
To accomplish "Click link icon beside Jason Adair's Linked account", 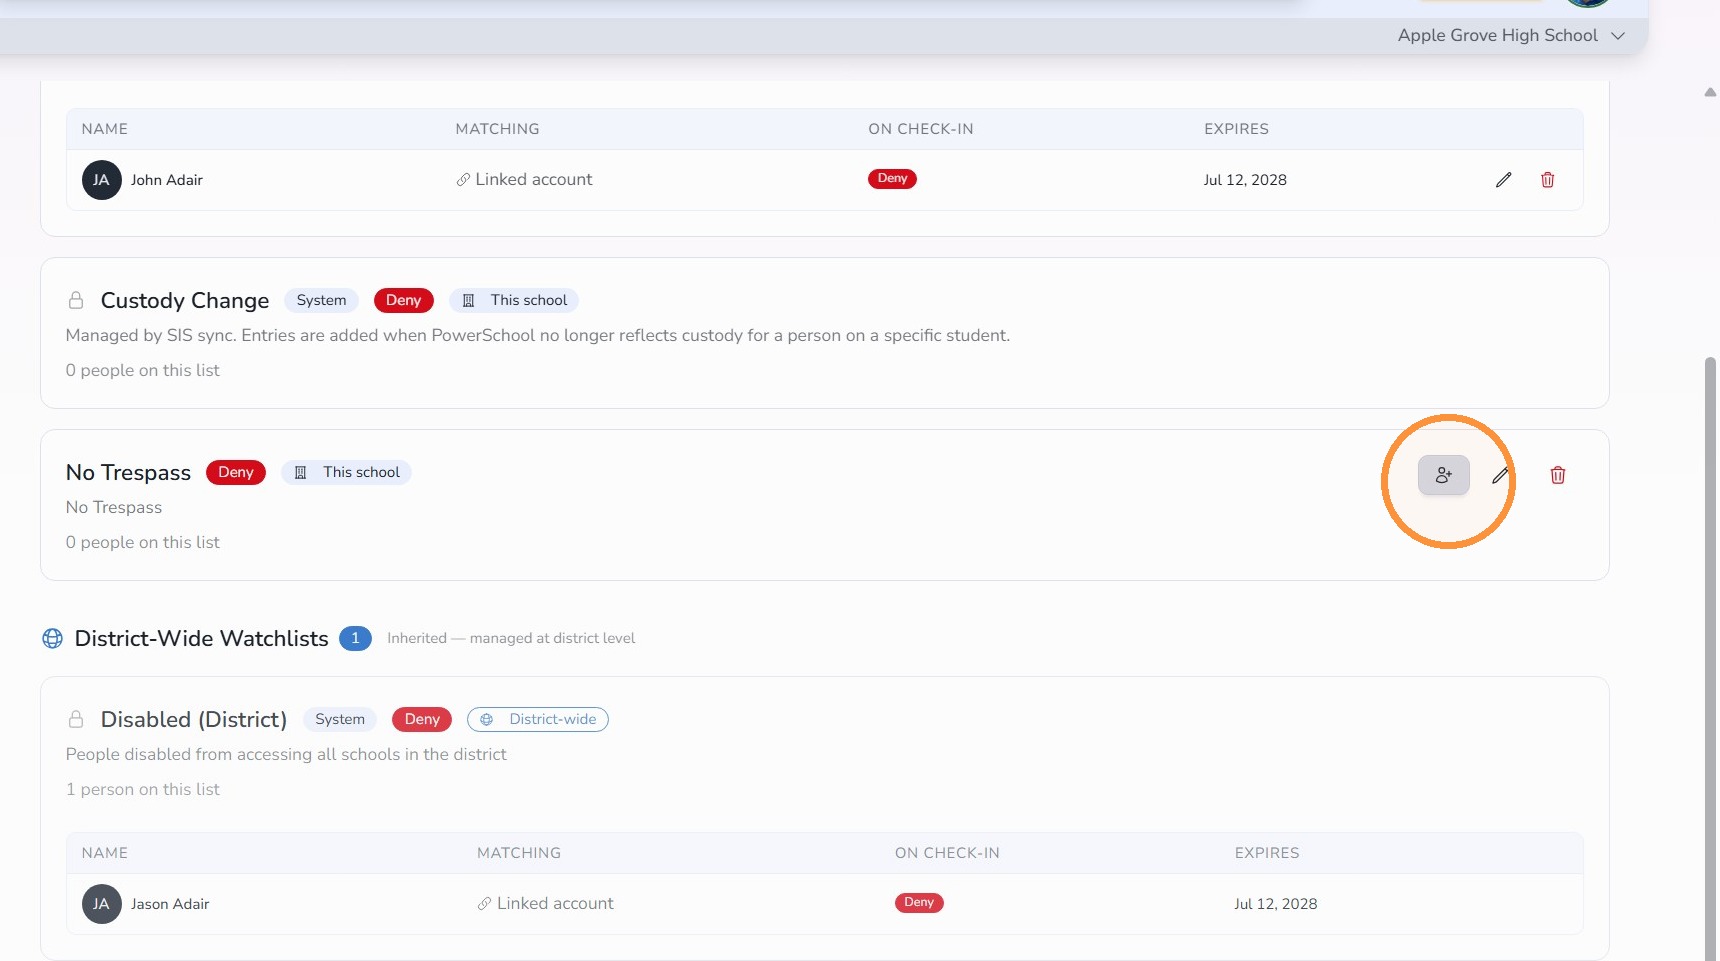I will pos(484,904).
